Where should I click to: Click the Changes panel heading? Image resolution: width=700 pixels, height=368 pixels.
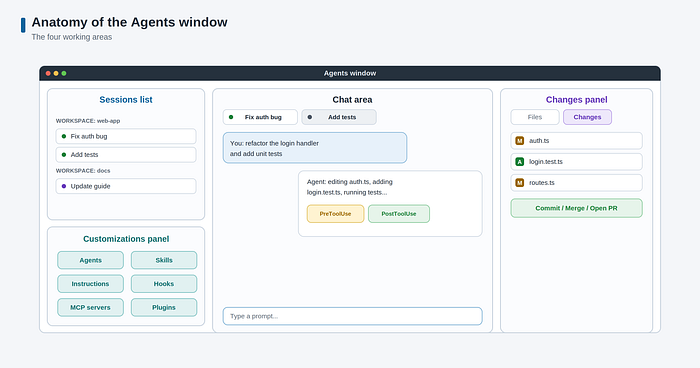coord(576,100)
